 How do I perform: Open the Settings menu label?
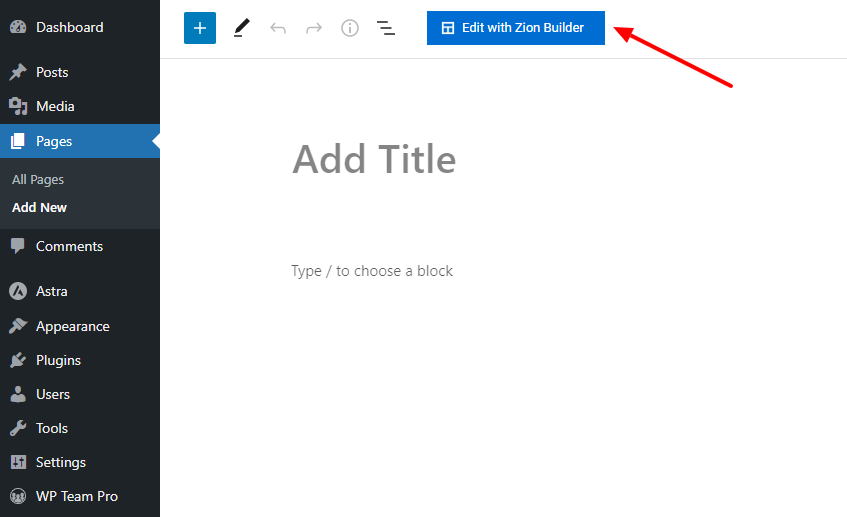tap(61, 462)
